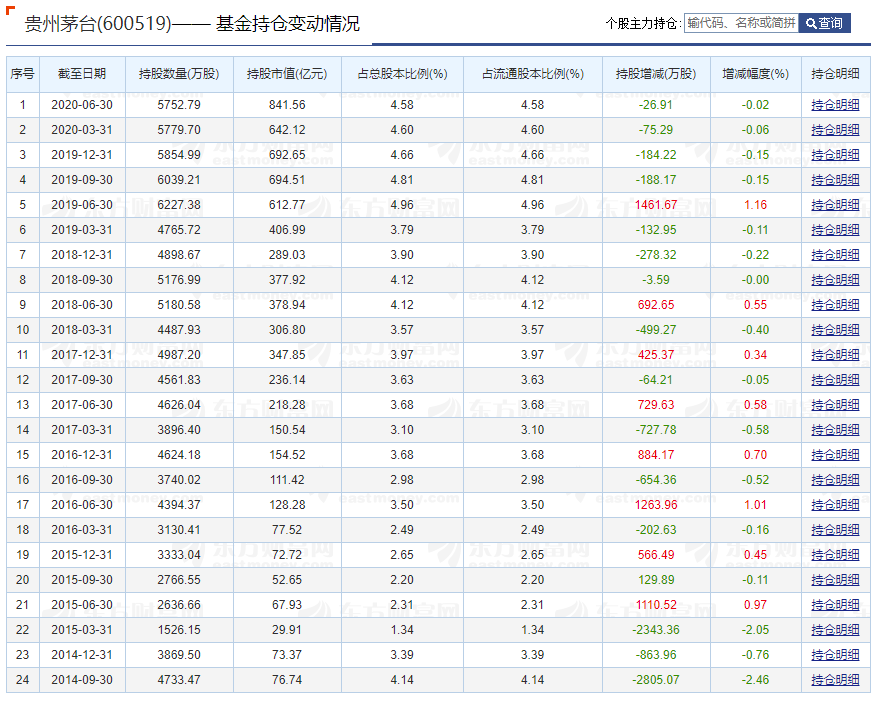Click the share change value -26.91
The height and width of the screenshot is (702, 876).
(x=656, y=105)
